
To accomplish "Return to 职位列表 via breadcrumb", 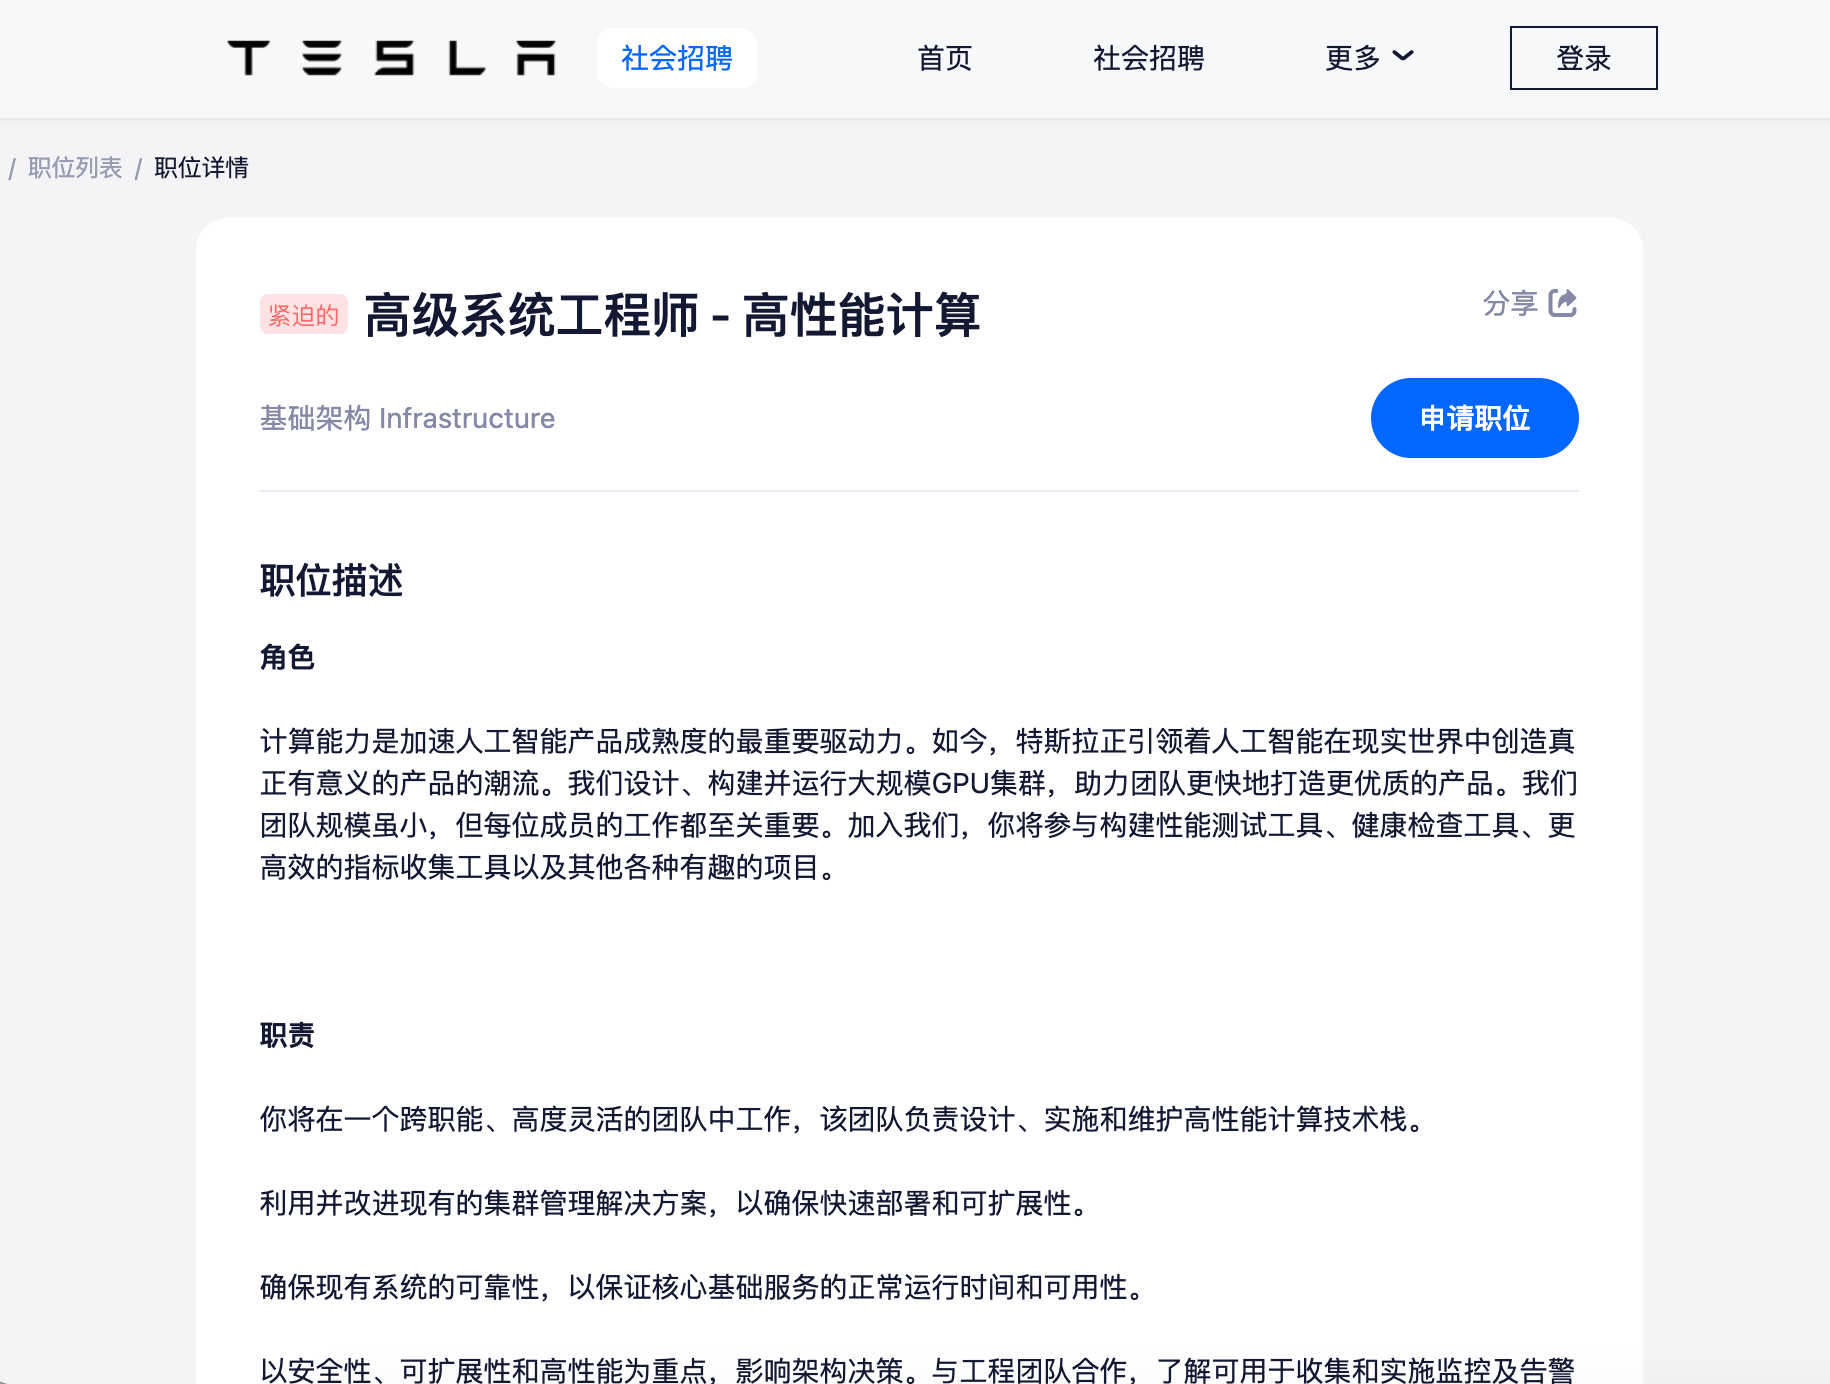I will (75, 167).
